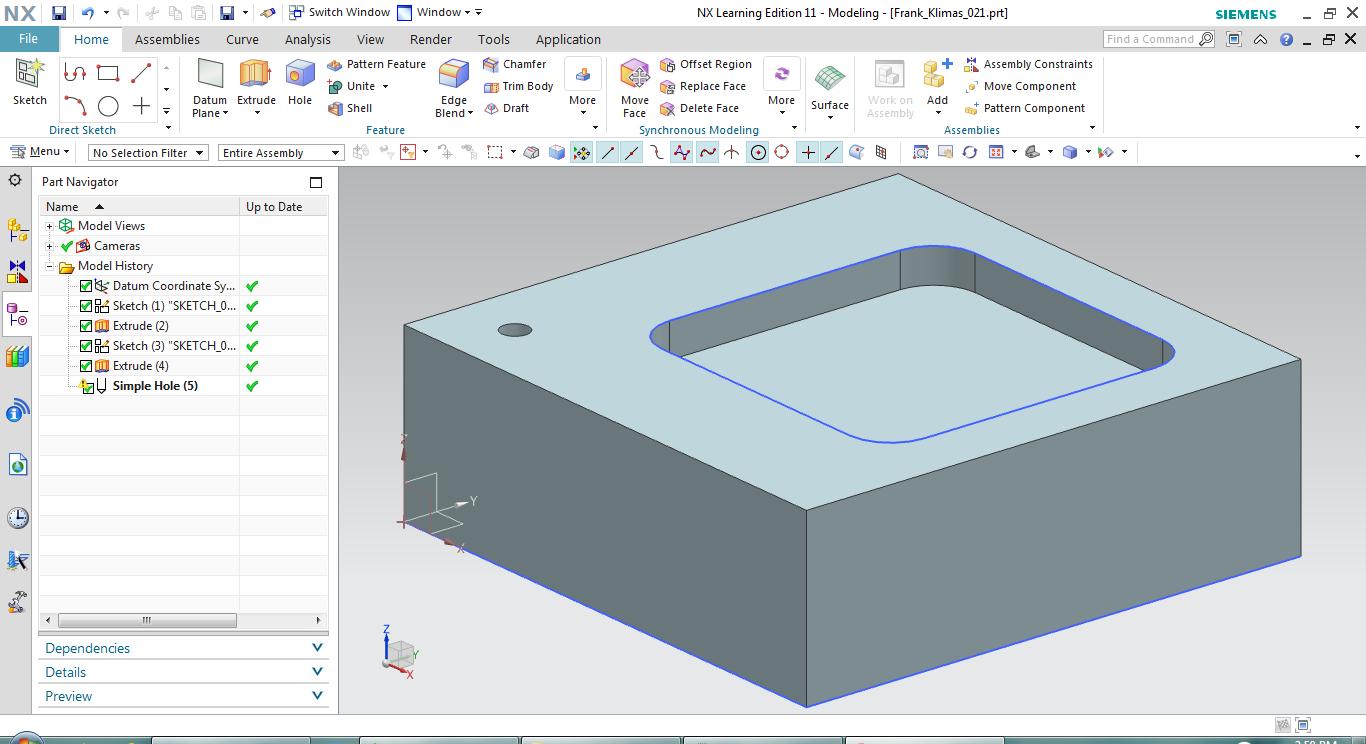The width and height of the screenshot is (1366, 744).
Task: Click the Hole feature icon
Action: 300,76
